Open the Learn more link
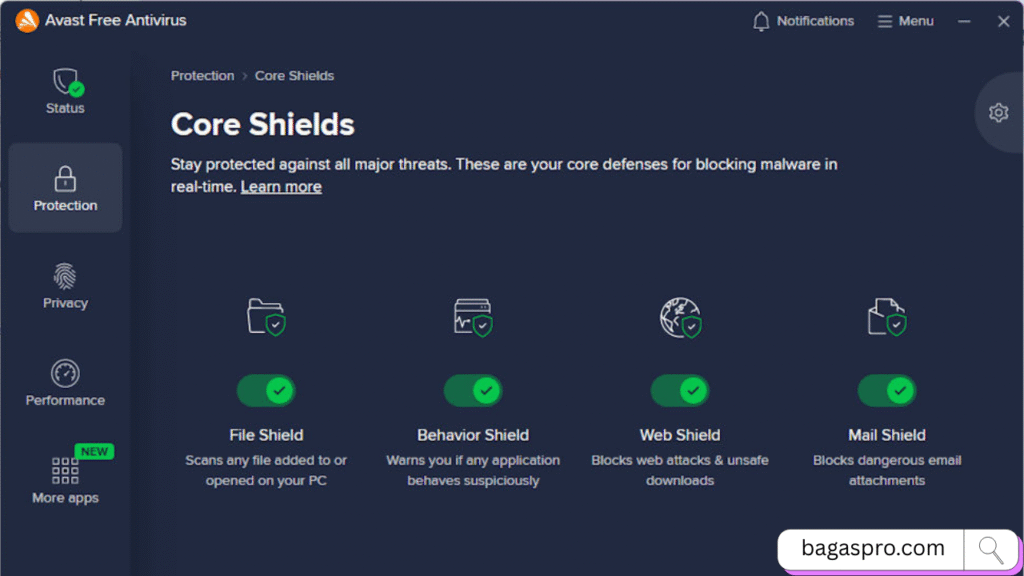This screenshot has width=1024, height=576. 281,186
